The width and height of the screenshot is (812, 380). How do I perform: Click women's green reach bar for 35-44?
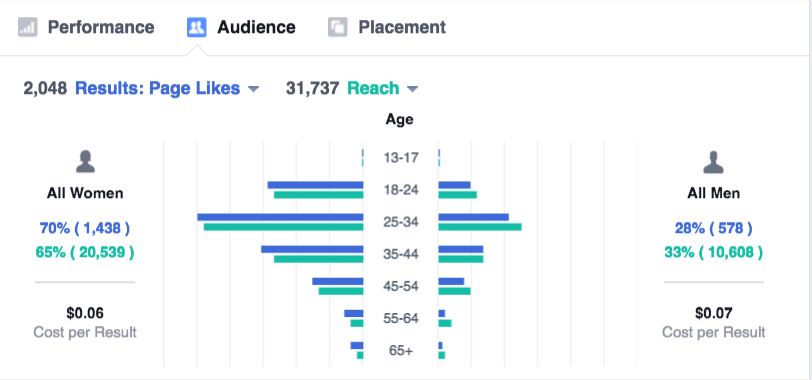(x=318, y=259)
